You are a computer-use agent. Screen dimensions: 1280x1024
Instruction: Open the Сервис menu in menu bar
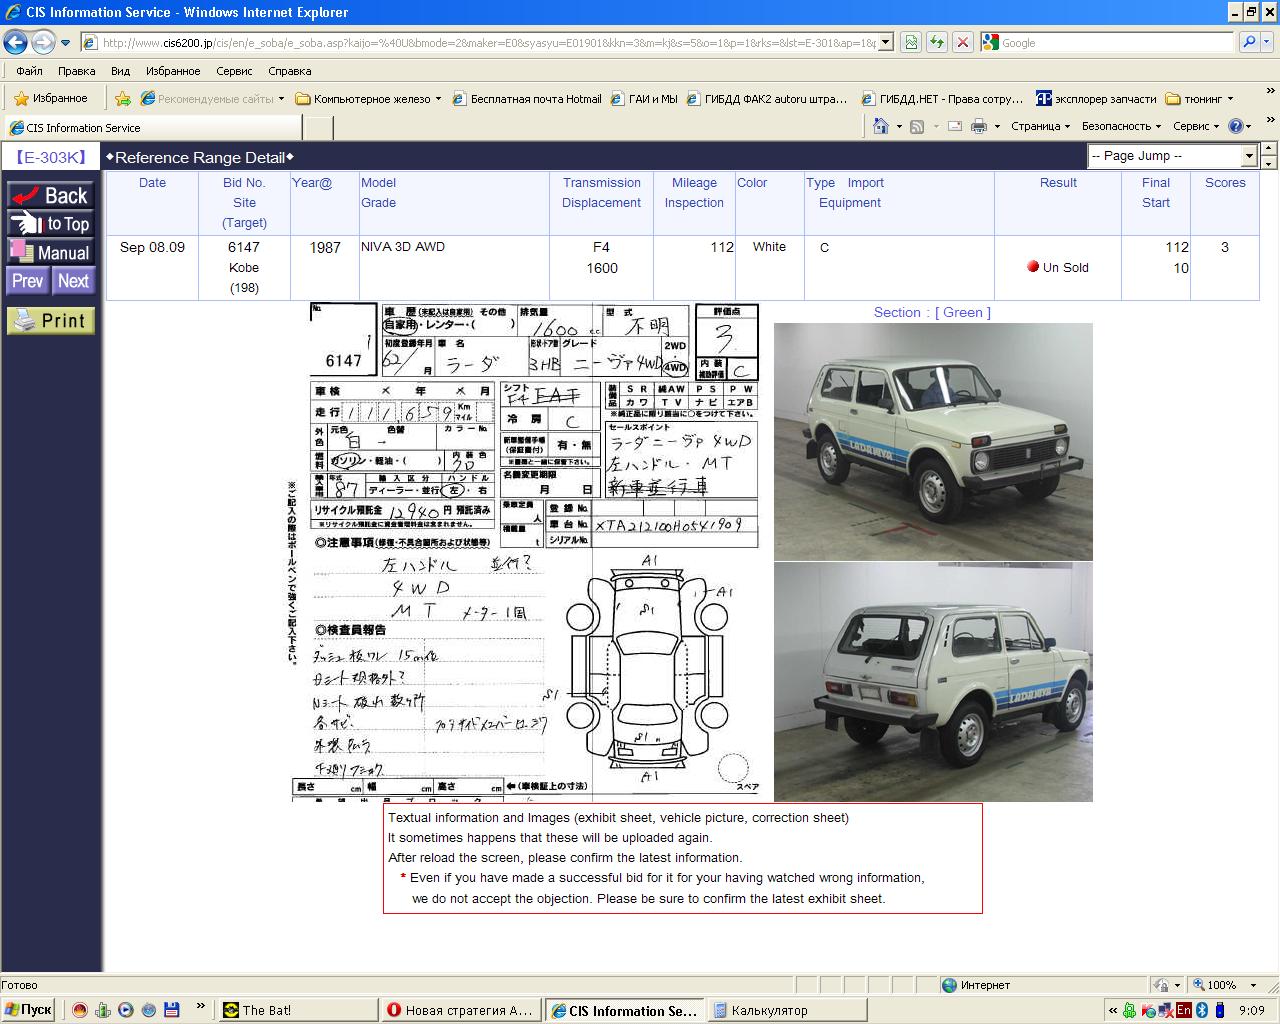click(234, 71)
